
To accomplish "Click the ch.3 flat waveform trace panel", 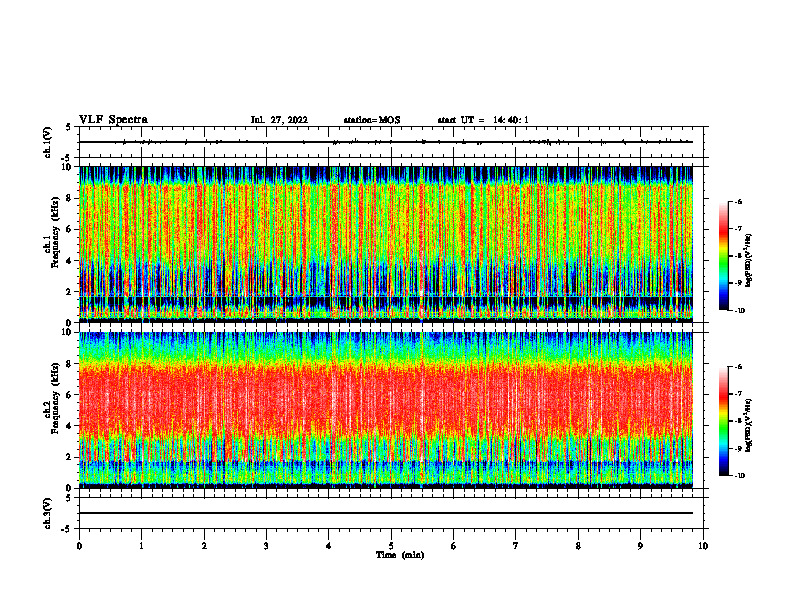I will coord(391,513).
